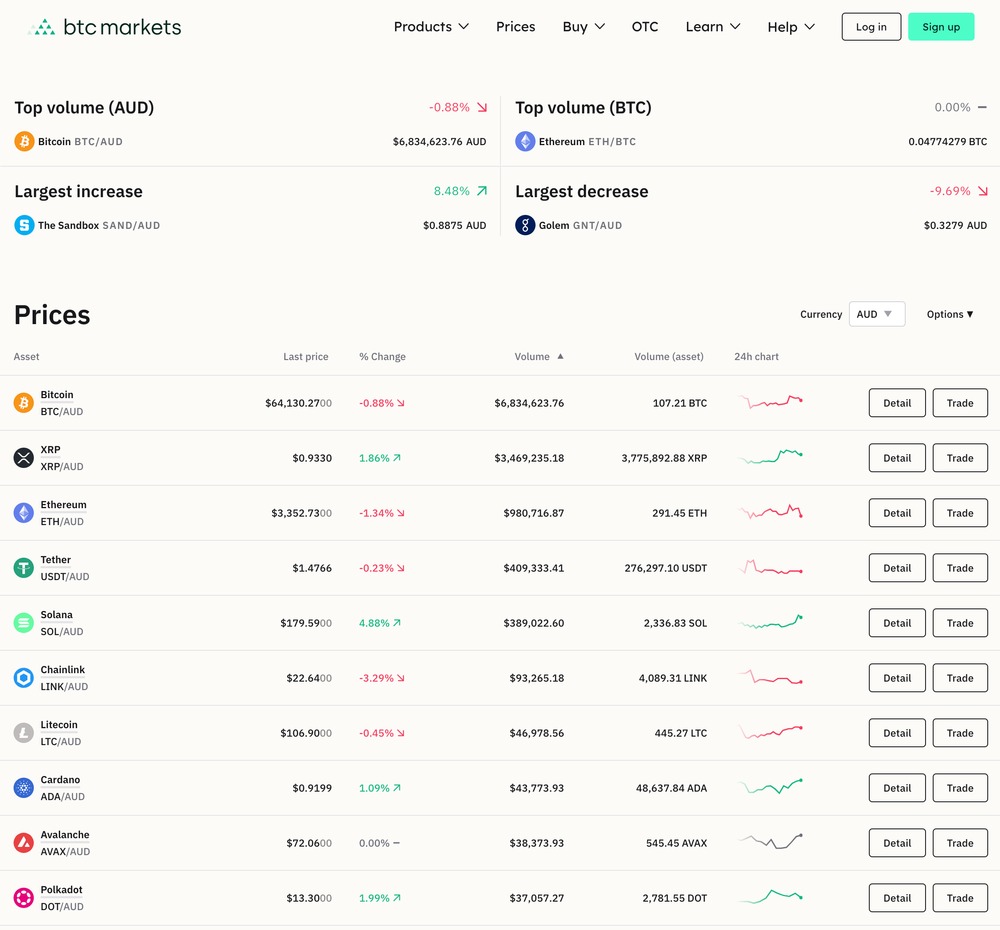This screenshot has width=1000, height=930.
Task: Sort by Last price column header
Action: [x=305, y=357]
